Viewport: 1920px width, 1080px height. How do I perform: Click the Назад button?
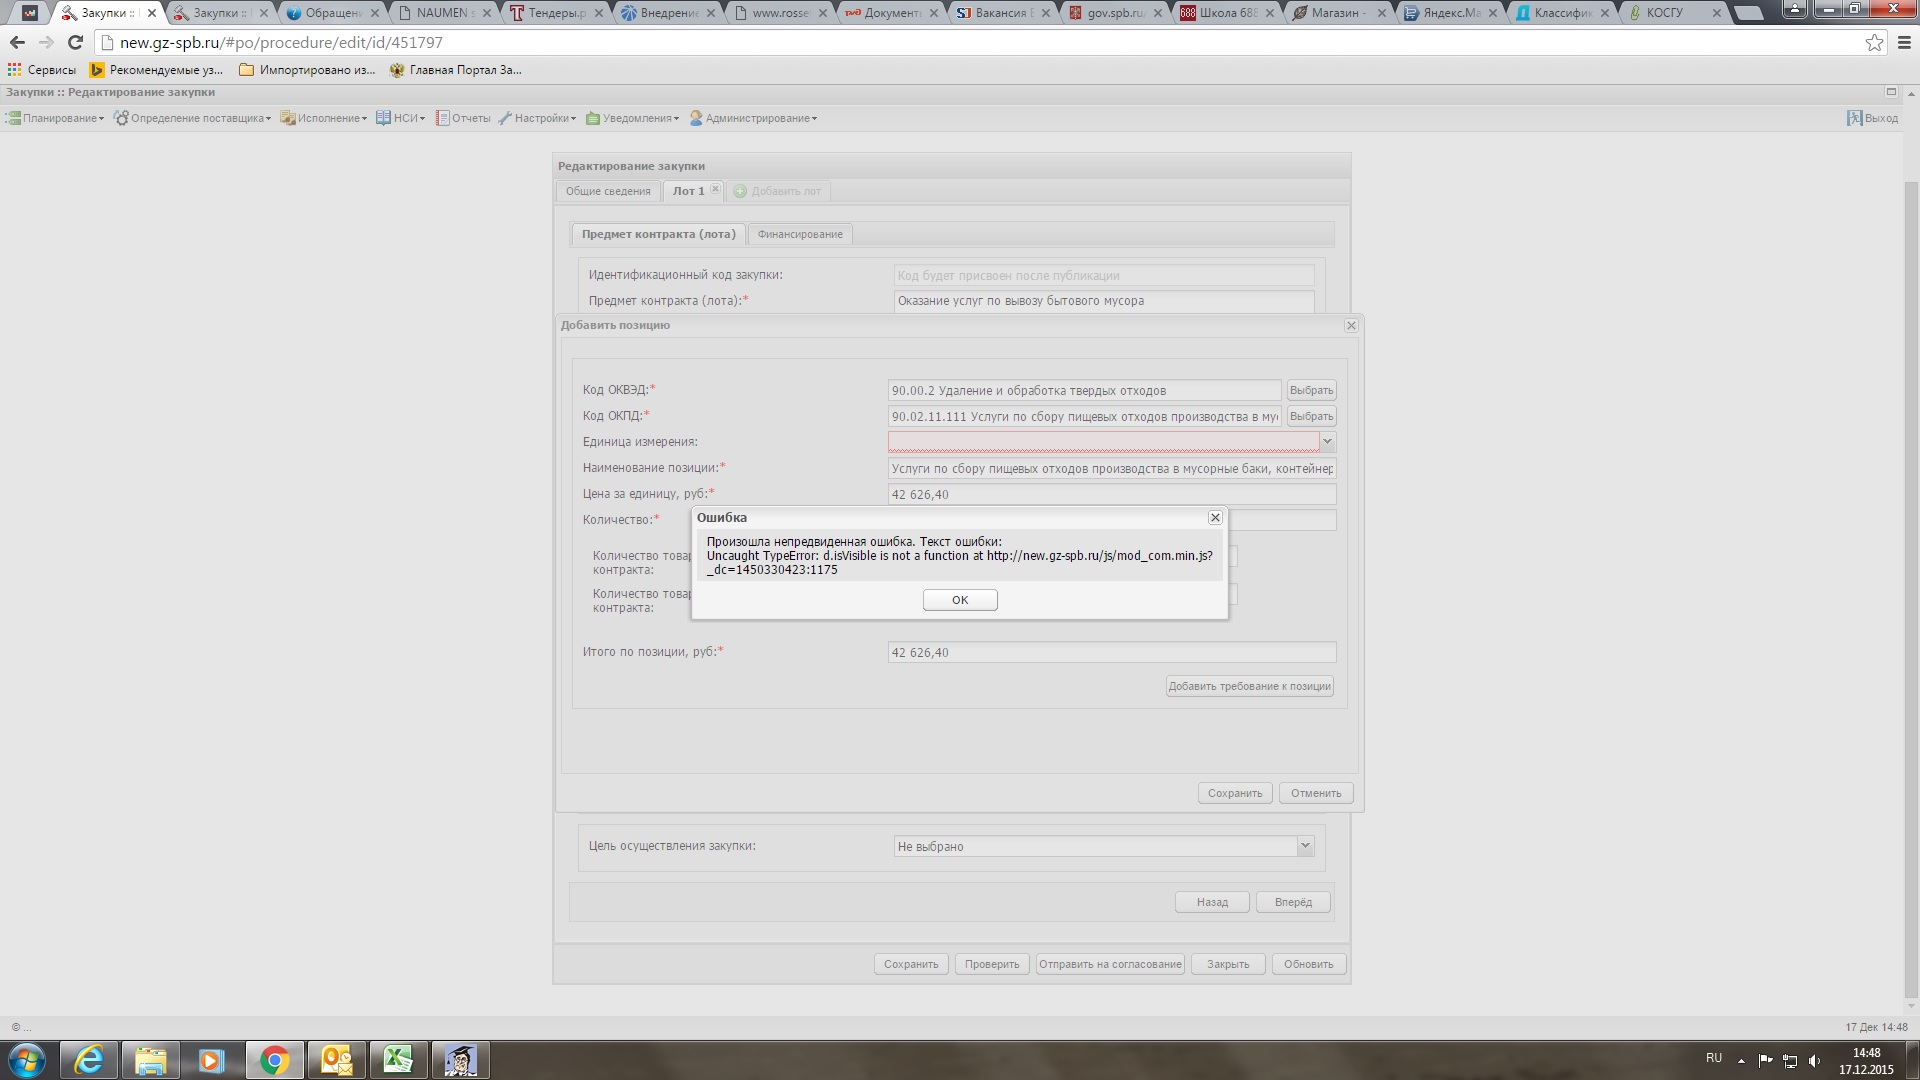click(1212, 902)
